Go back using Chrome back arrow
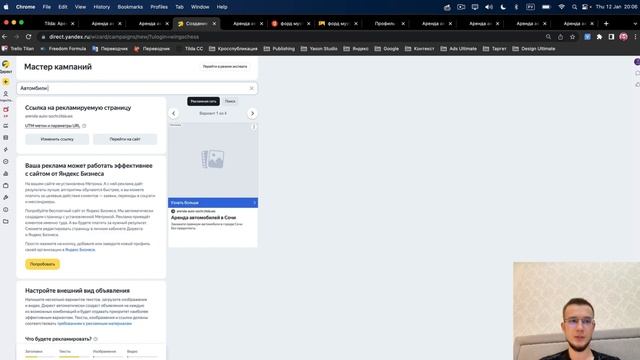Viewport: 640px width, 360px height. [4, 37]
